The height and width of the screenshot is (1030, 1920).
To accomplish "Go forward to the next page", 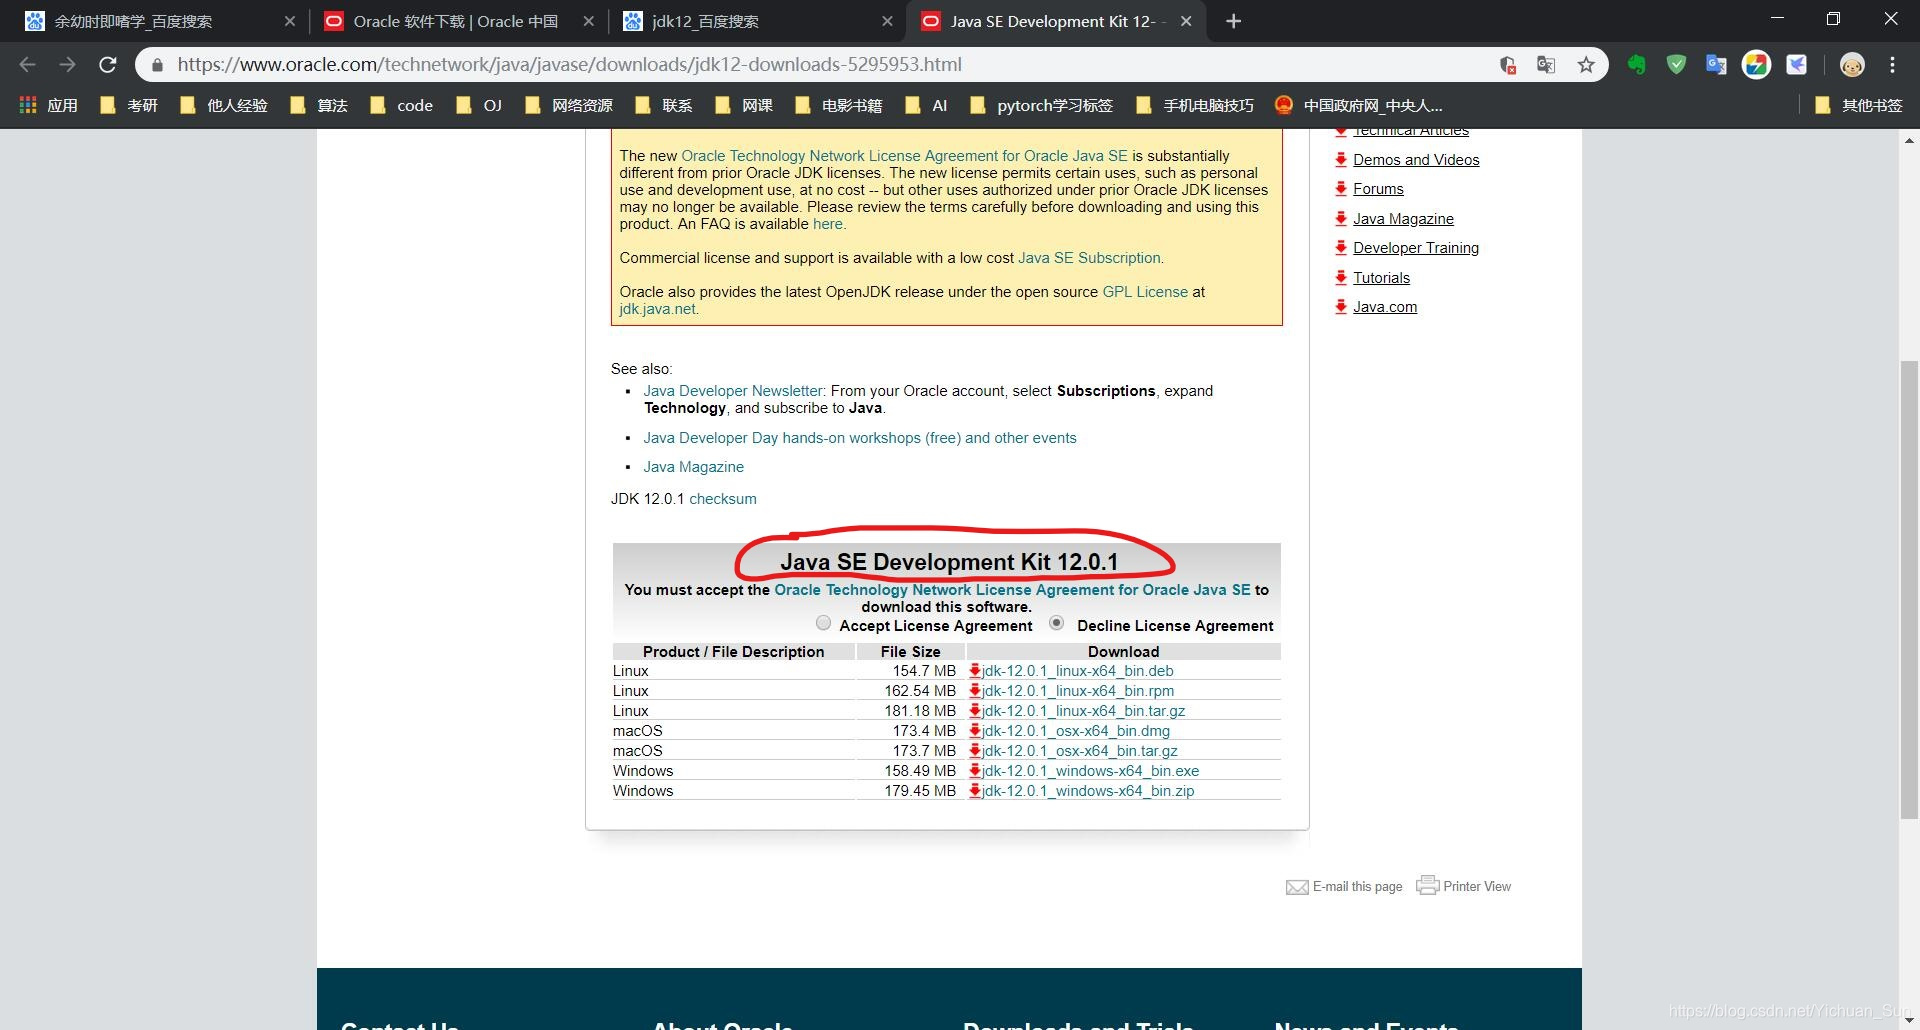I will (x=67, y=65).
